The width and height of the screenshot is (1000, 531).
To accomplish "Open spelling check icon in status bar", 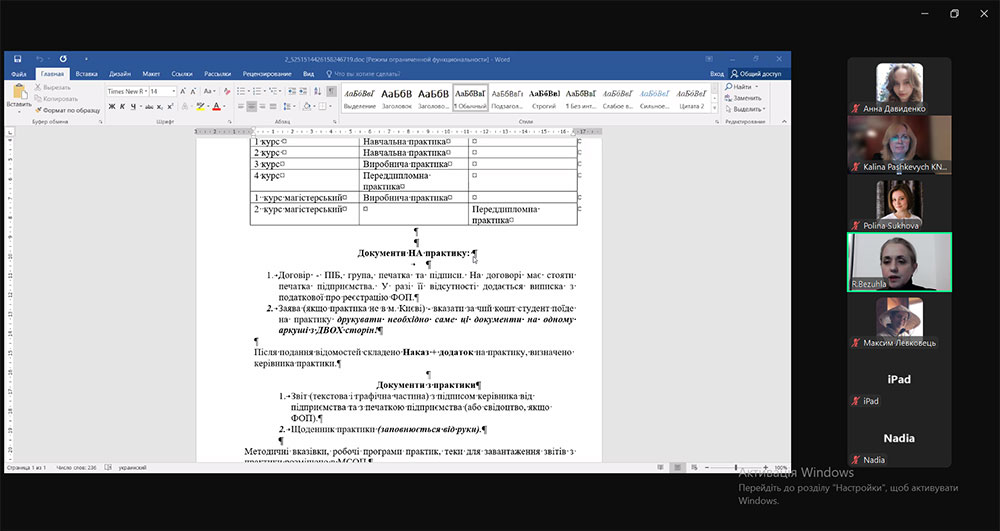I will click(x=108, y=467).
